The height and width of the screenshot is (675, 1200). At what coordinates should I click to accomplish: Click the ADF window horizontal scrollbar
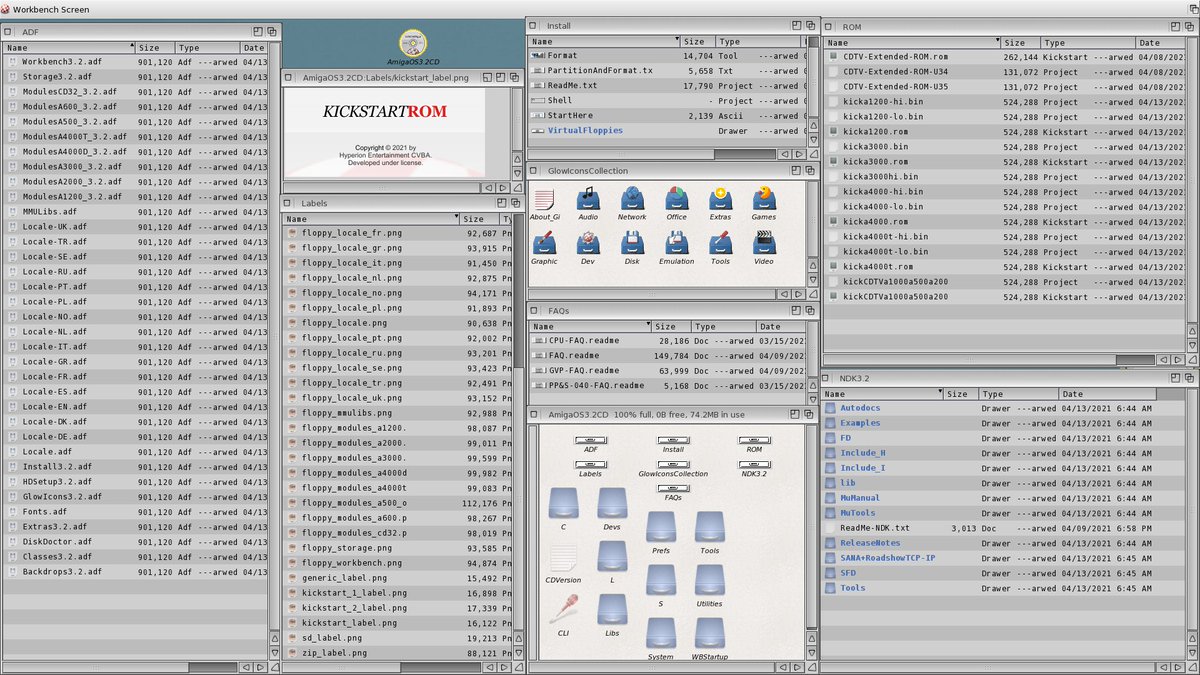118,667
